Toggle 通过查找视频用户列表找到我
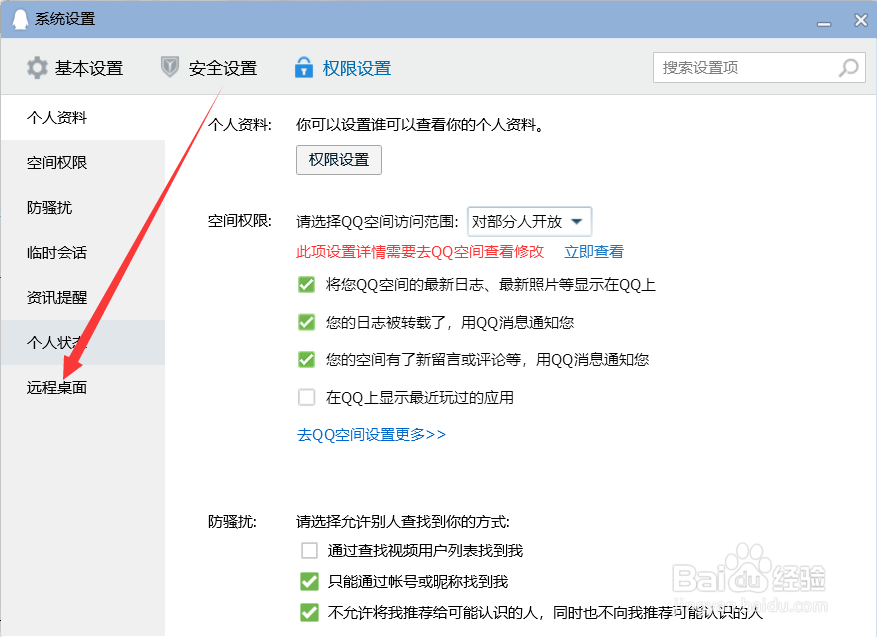 (x=307, y=548)
